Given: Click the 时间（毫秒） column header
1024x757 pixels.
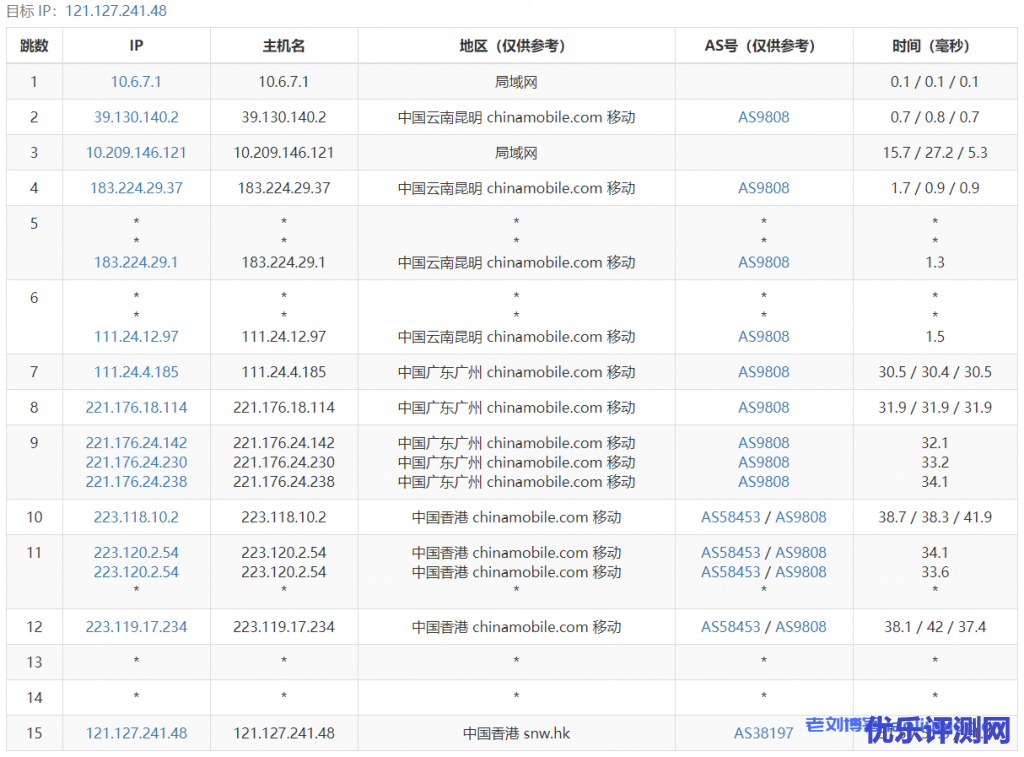Looking at the screenshot, I should 934,46.
